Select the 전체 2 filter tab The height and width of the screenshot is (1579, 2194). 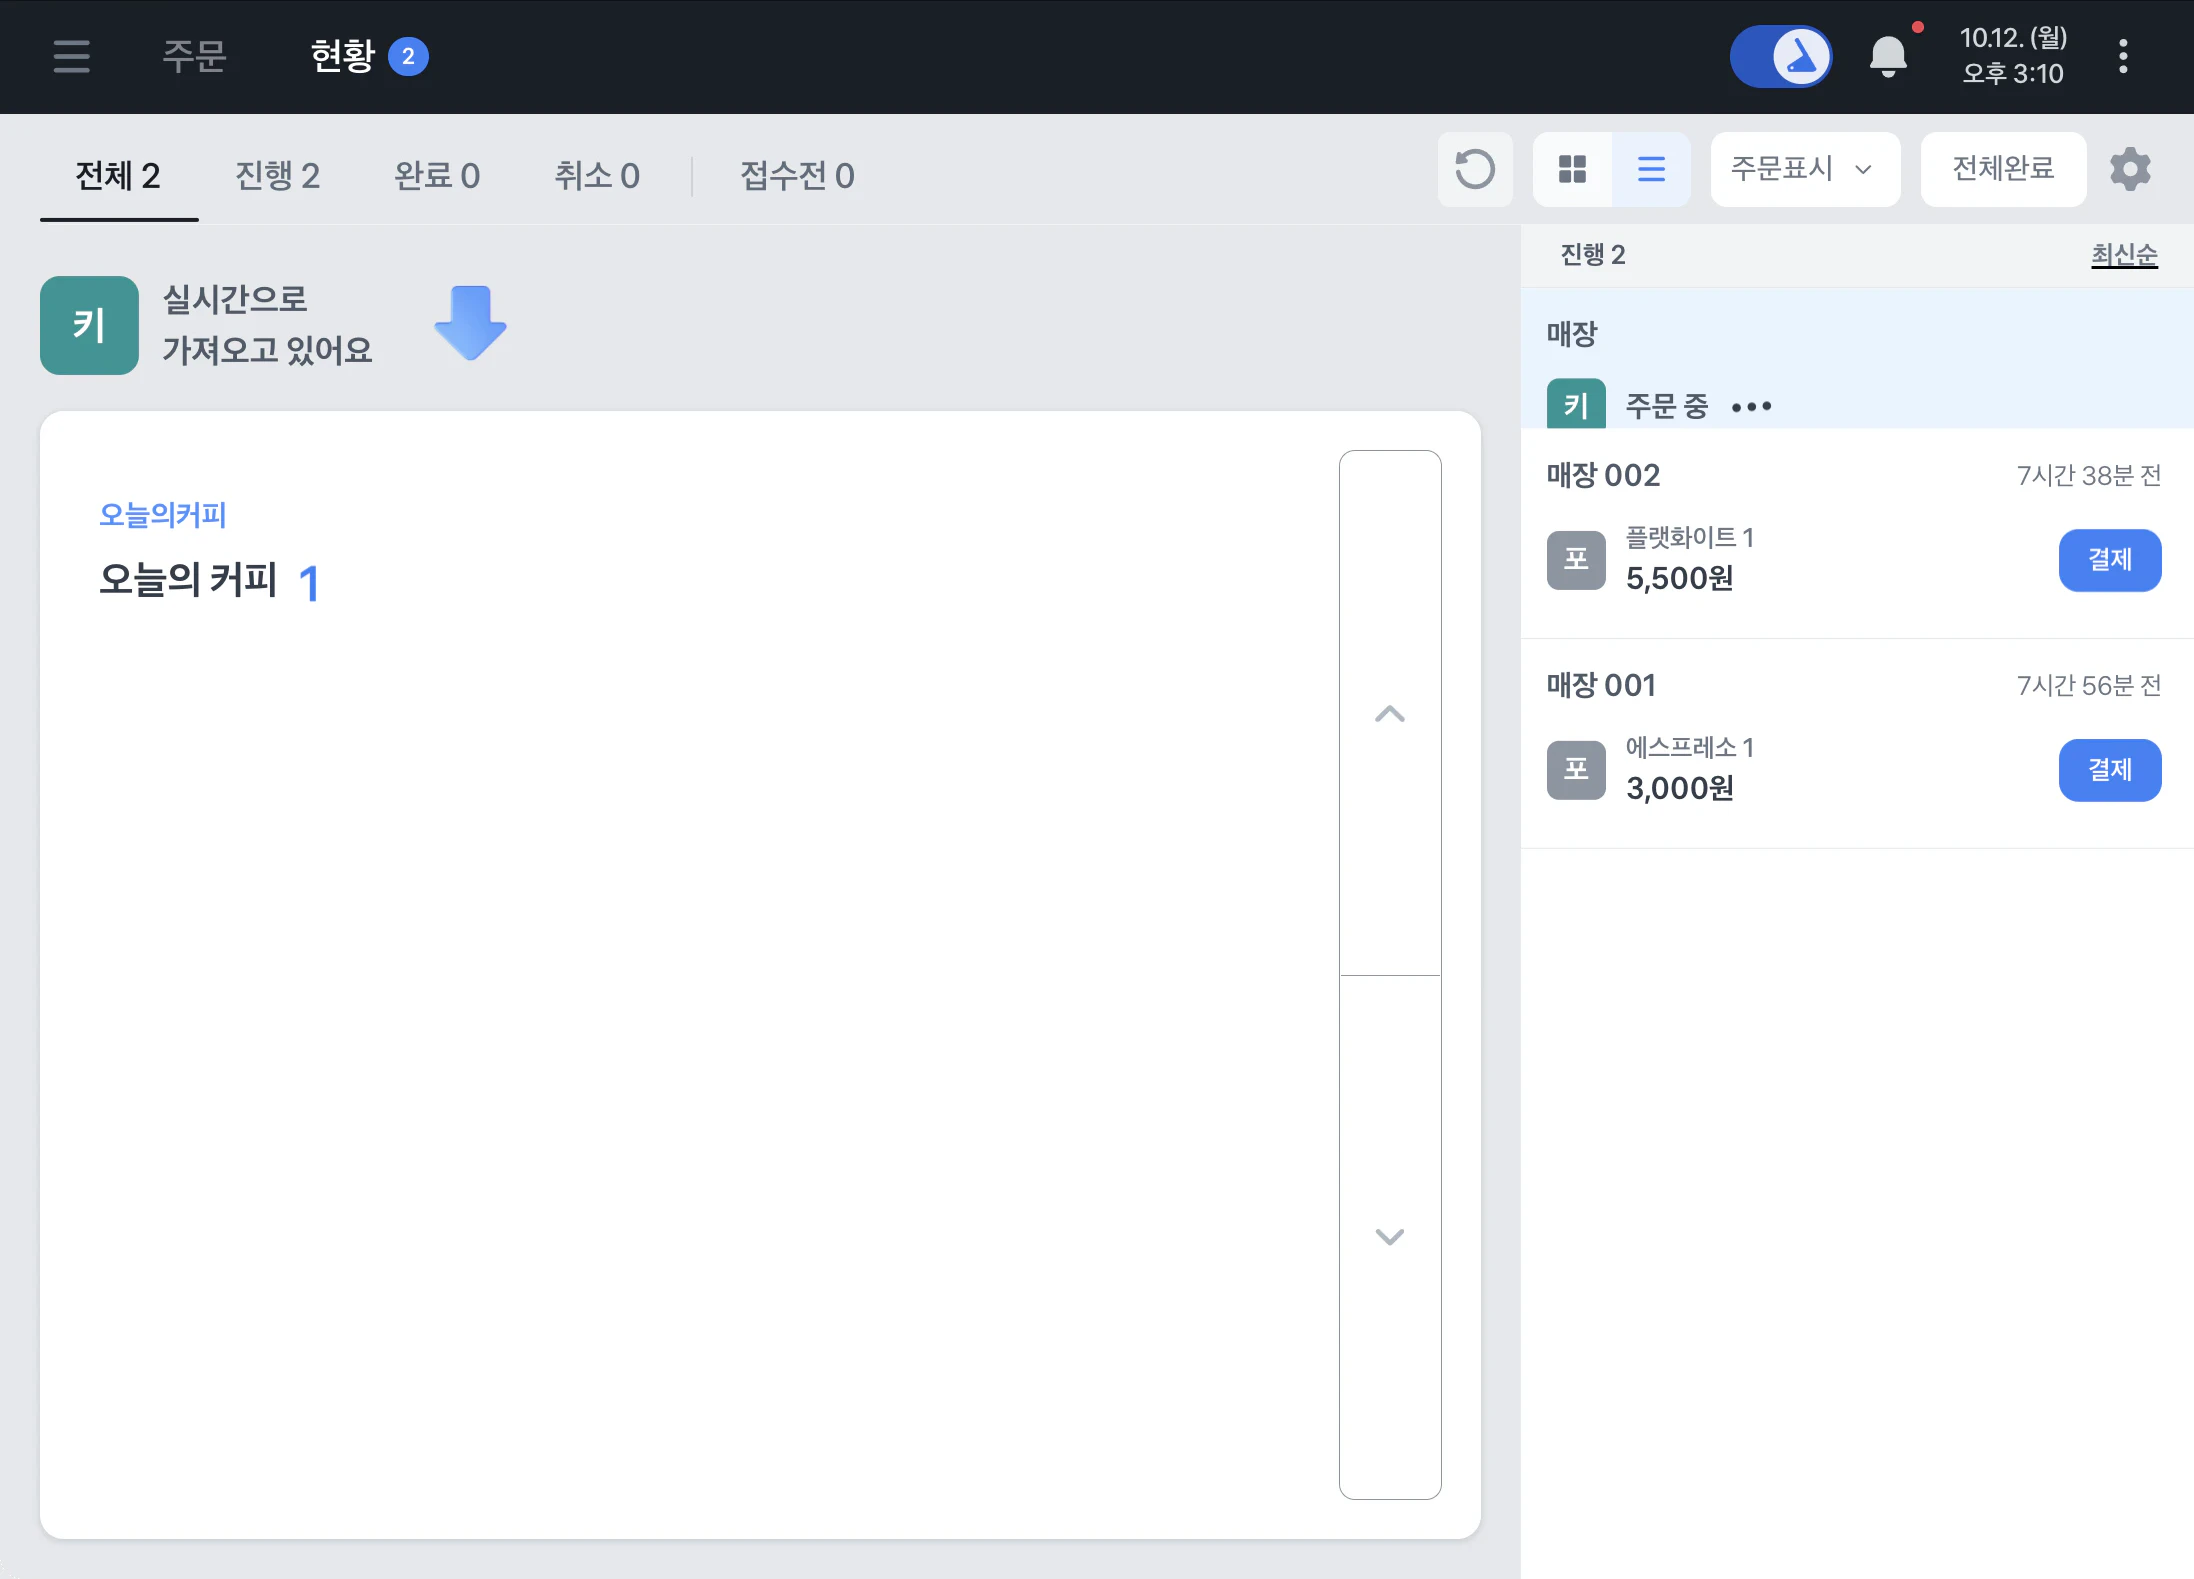[x=118, y=176]
